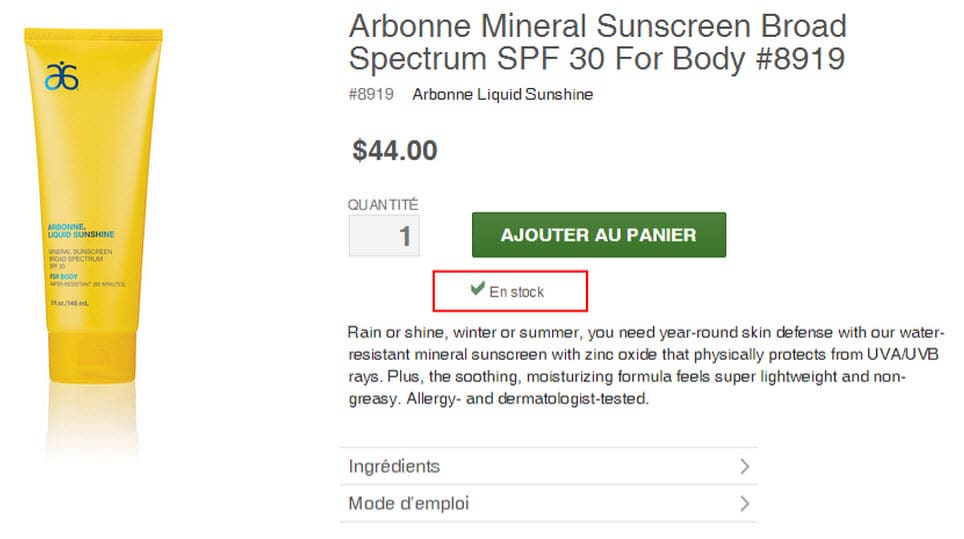Screen dimensions: 964x539
Task: Click the Liquid Sunshine text on tube
Action: pyautogui.click(x=80, y=233)
